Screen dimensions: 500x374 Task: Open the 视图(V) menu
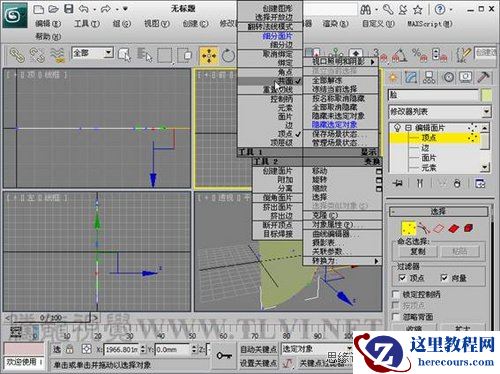point(157,24)
